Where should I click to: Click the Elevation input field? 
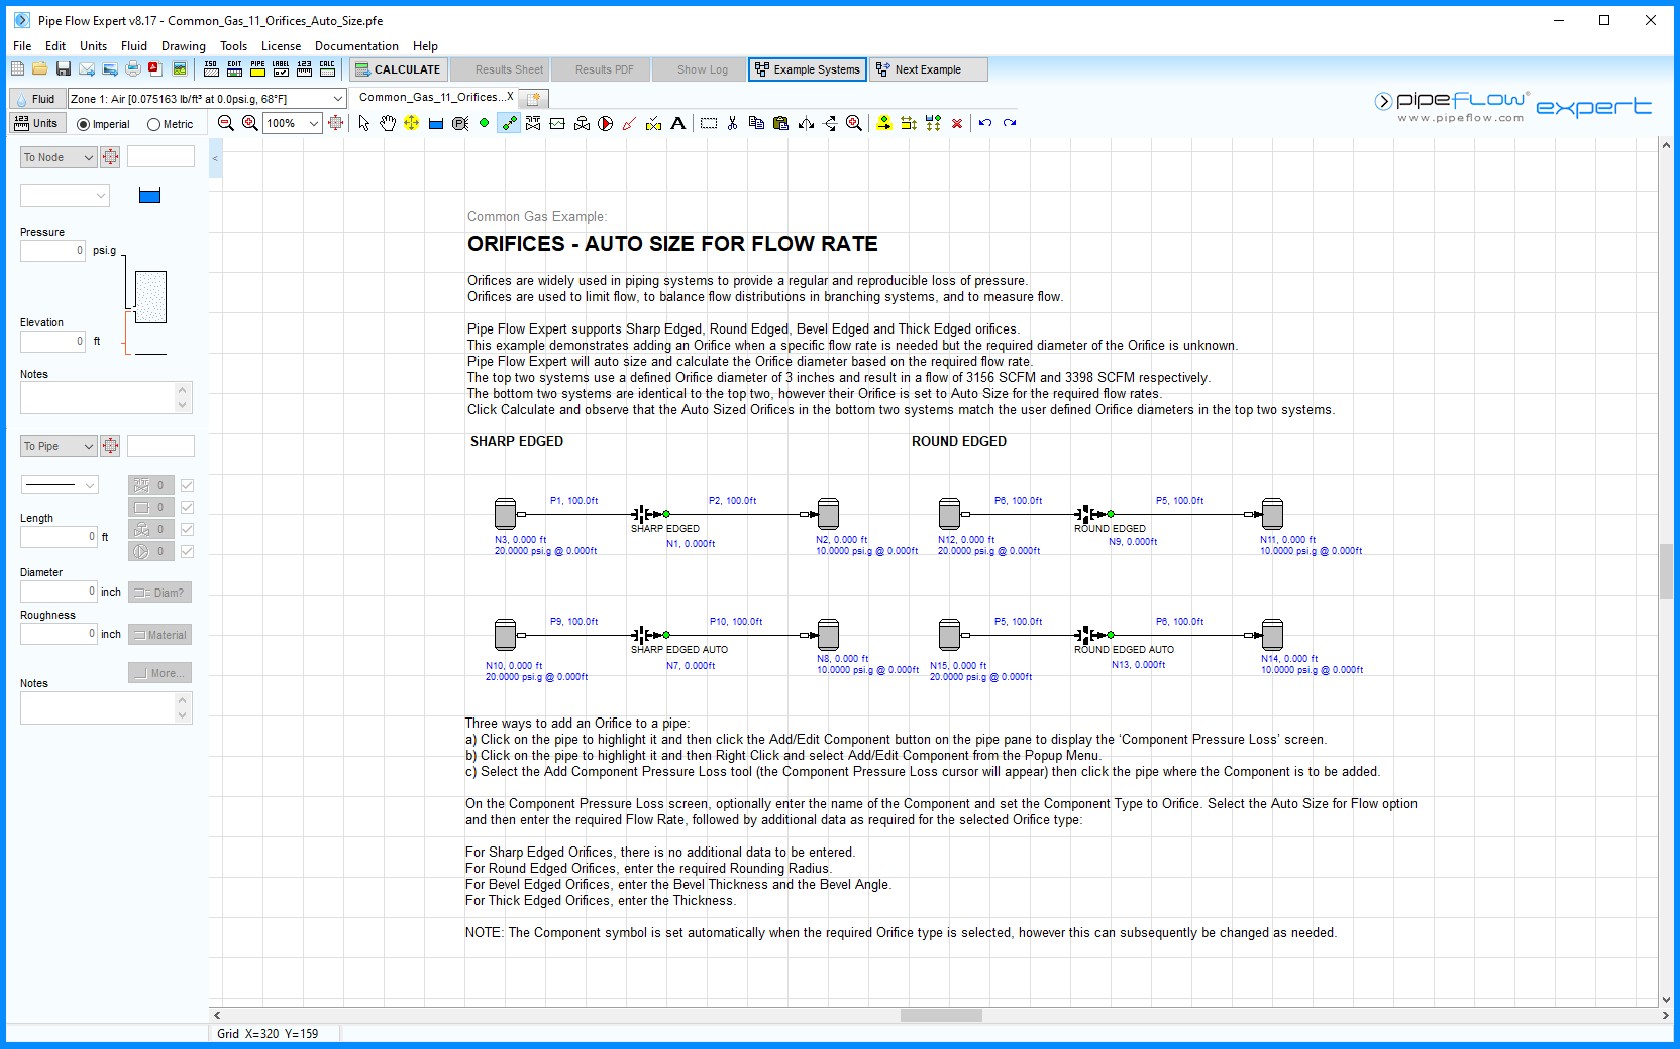pos(53,342)
